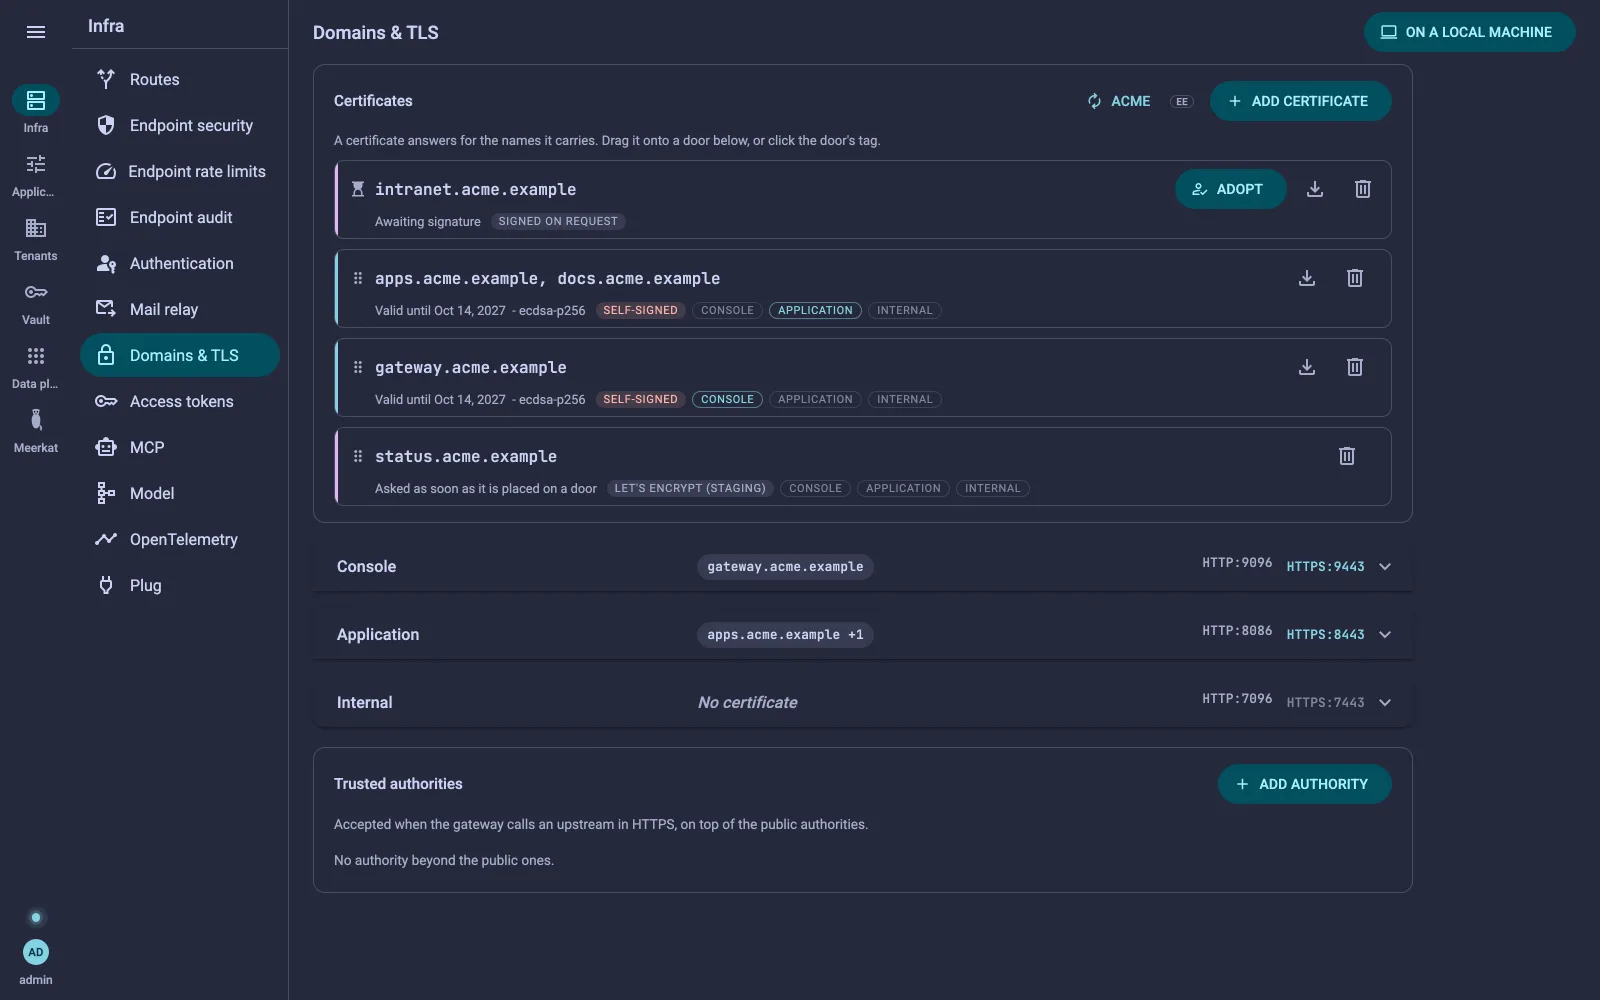This screenshot has width=1600, height=1000.
Task: Go to Access tokens page
Action: point(180,401)
